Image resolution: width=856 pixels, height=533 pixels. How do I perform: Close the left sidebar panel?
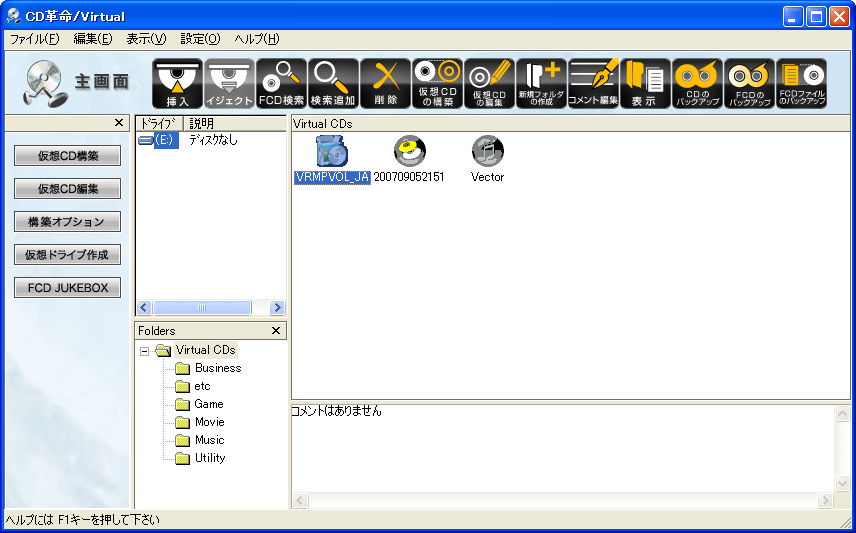(119, 123)
